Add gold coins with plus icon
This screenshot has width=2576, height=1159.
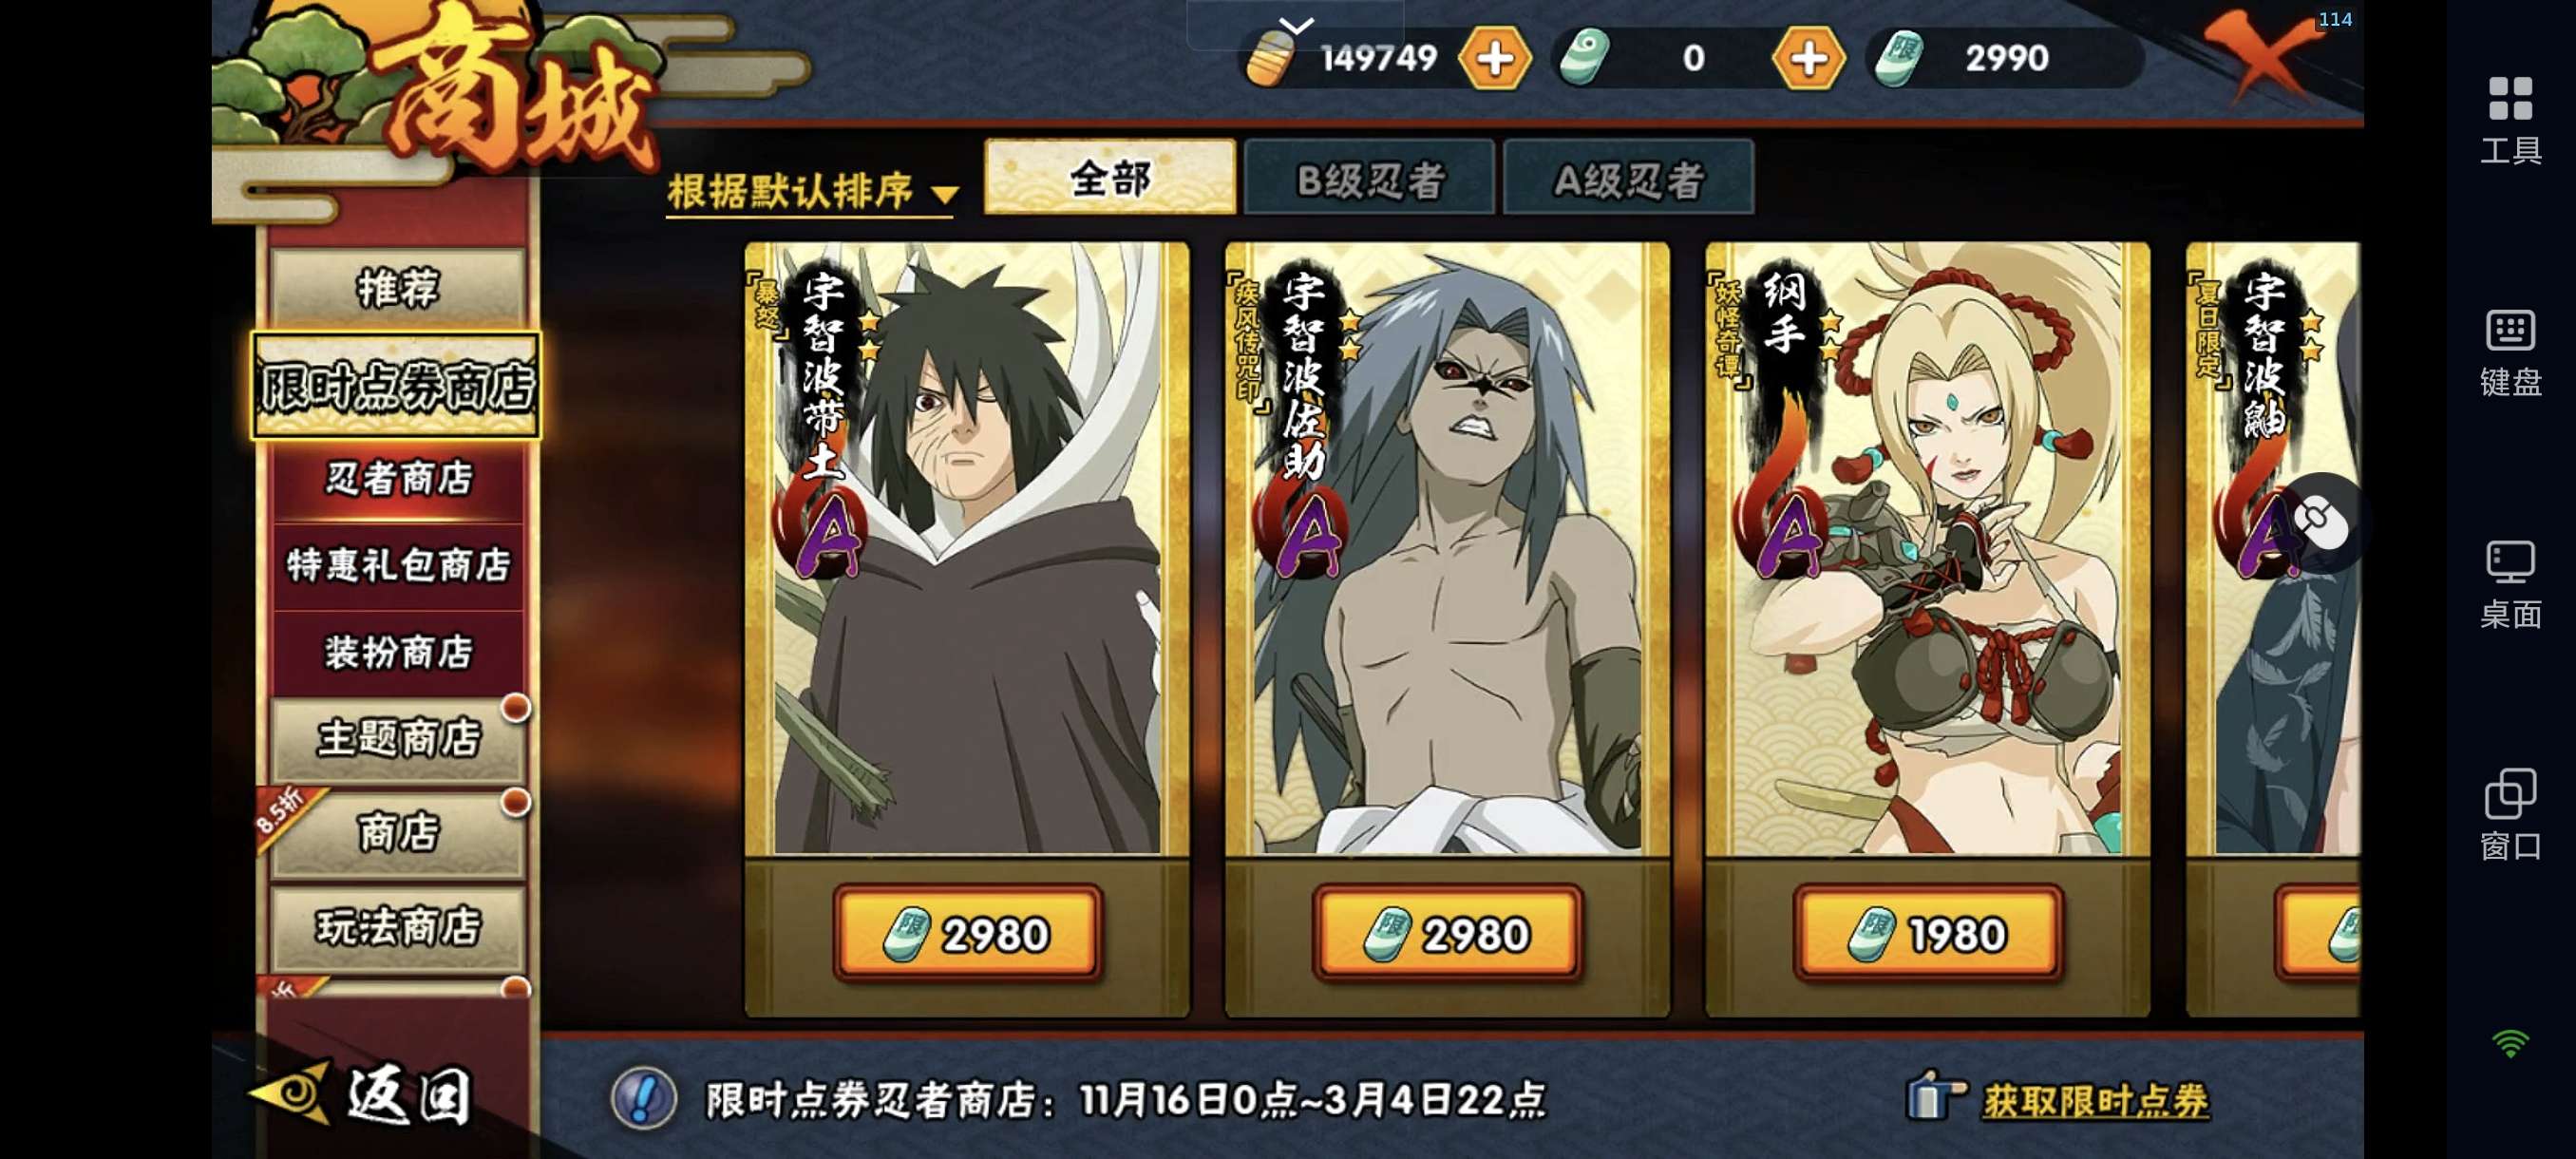click(x=1495, y=59)
